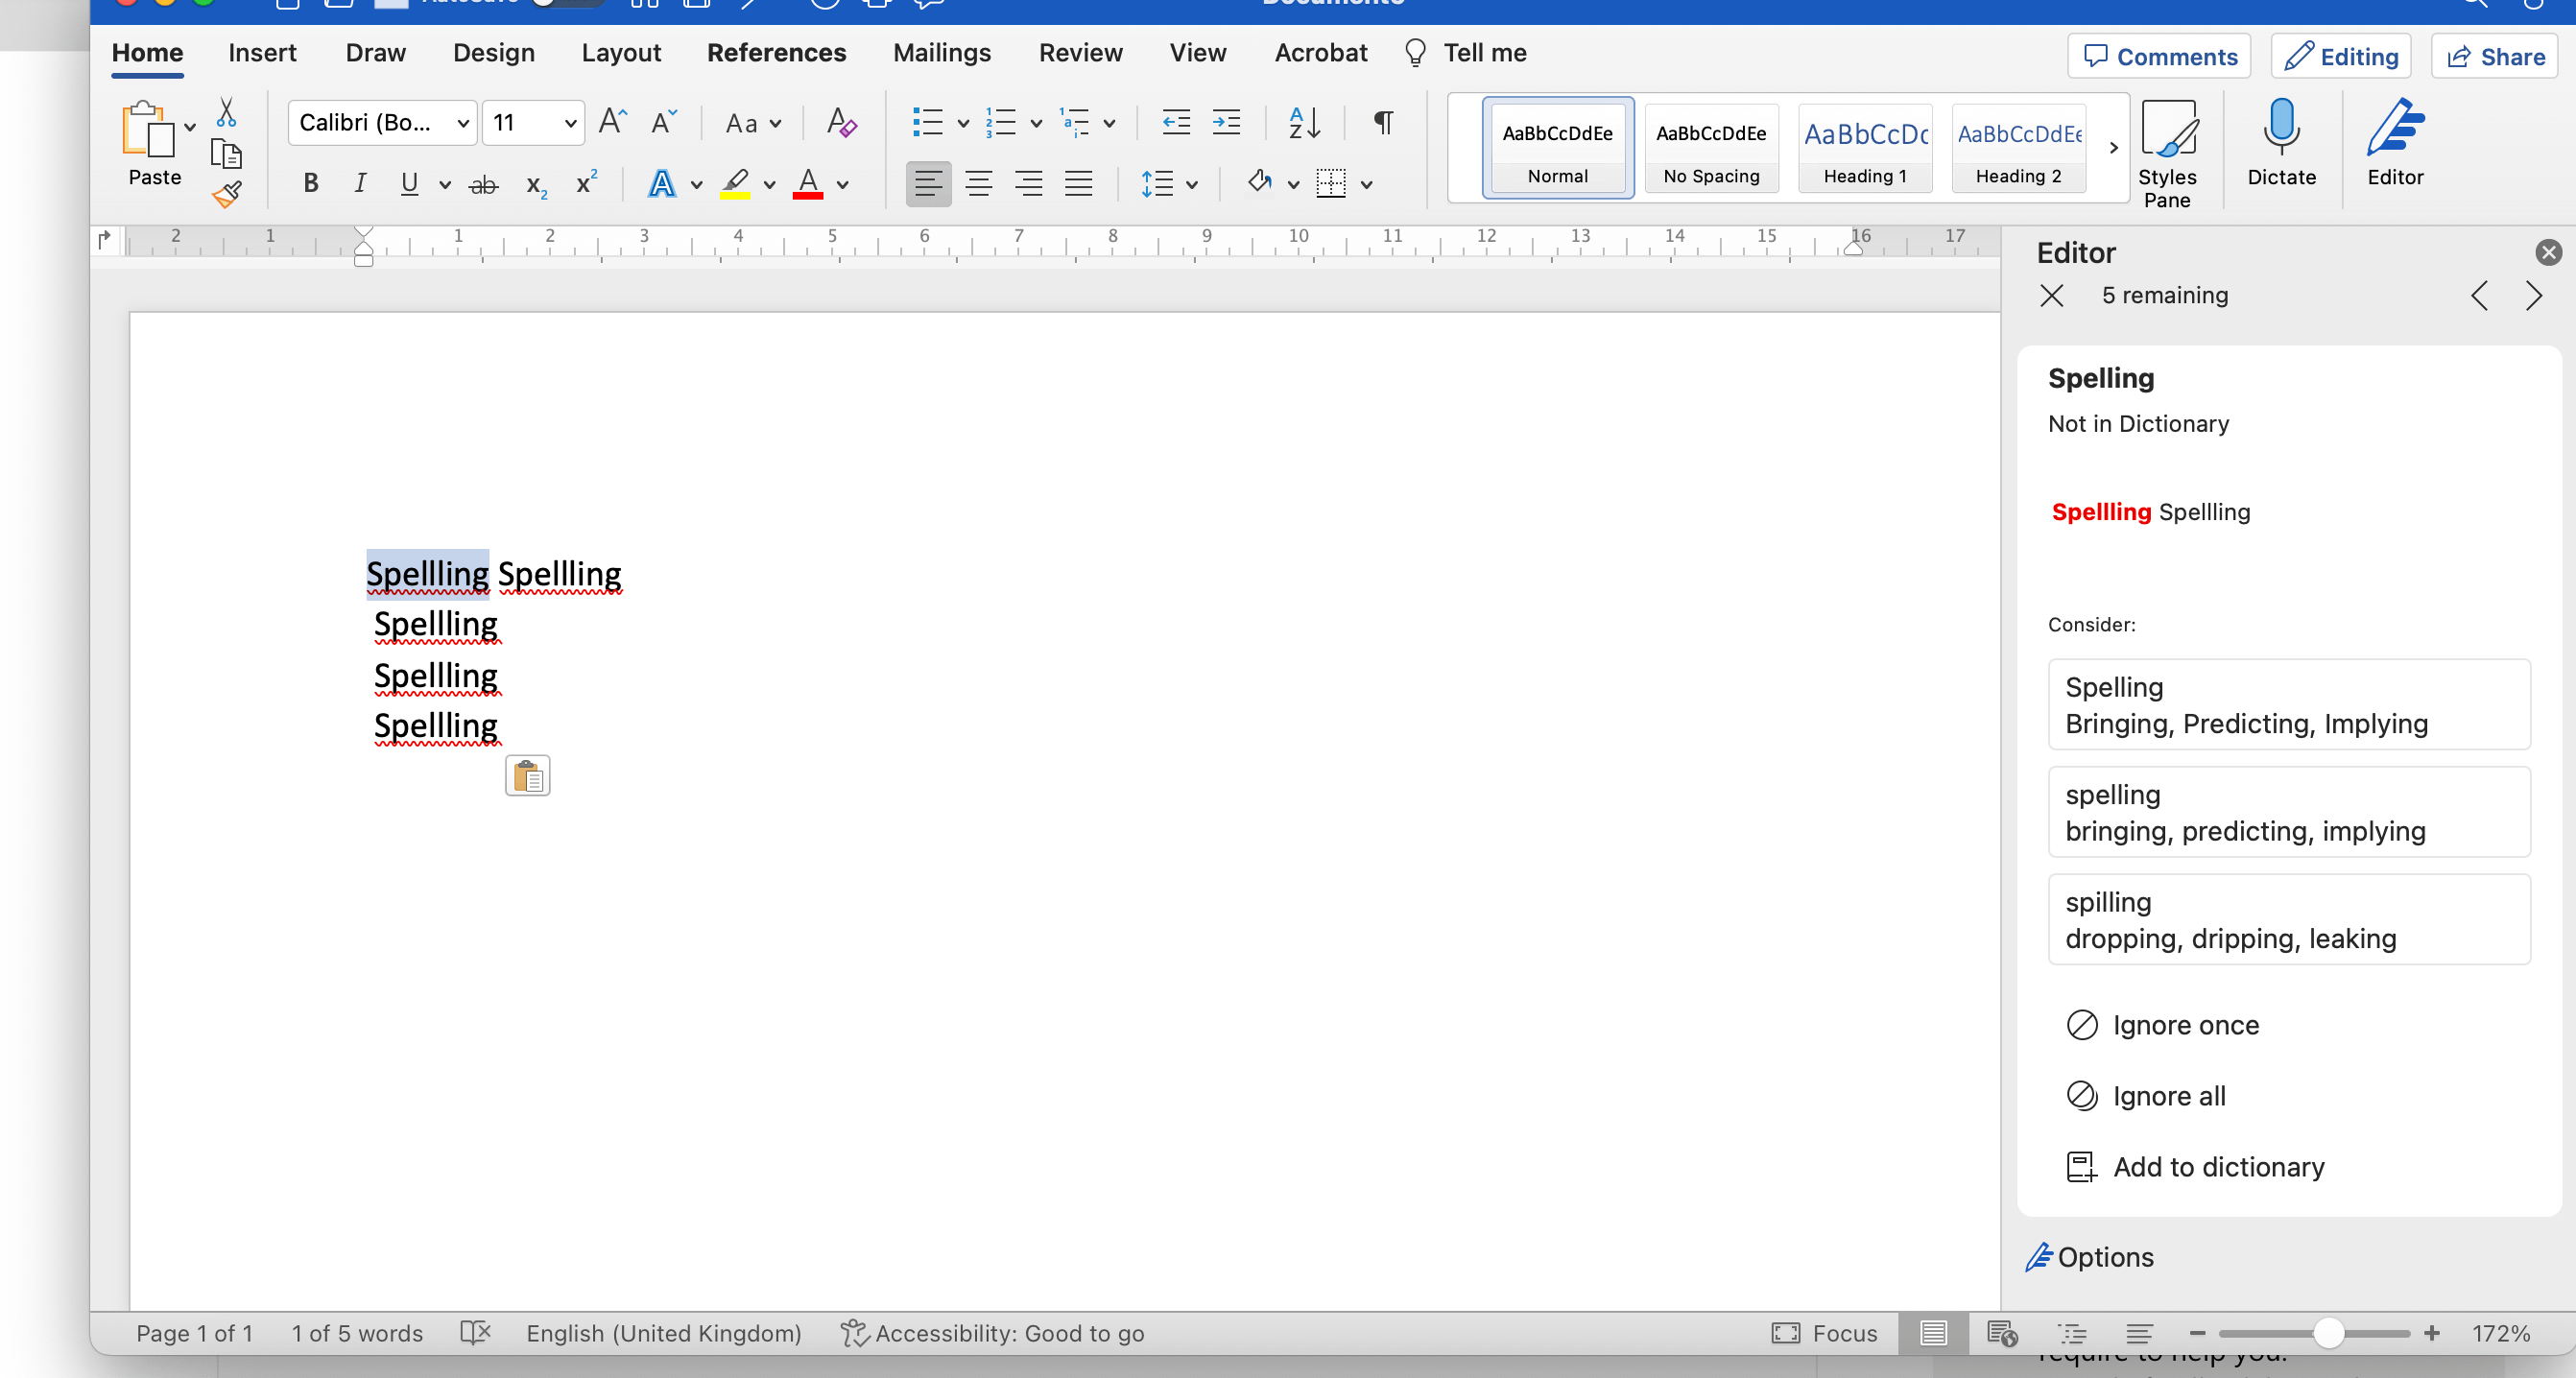Toggle the show paragraph marks button
The height and width of the screenshot is (1378, 2576).
click(1383, 123)
